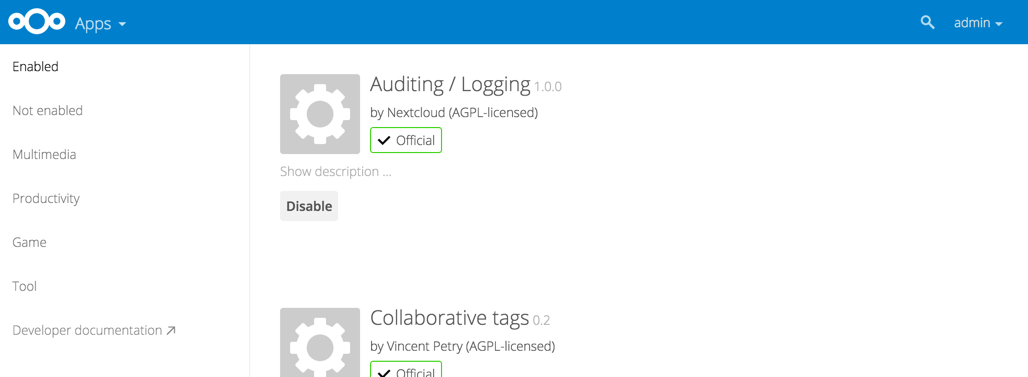Click the Auditing / Logging title
1028x377 pixels.
[x=450, y=84]
